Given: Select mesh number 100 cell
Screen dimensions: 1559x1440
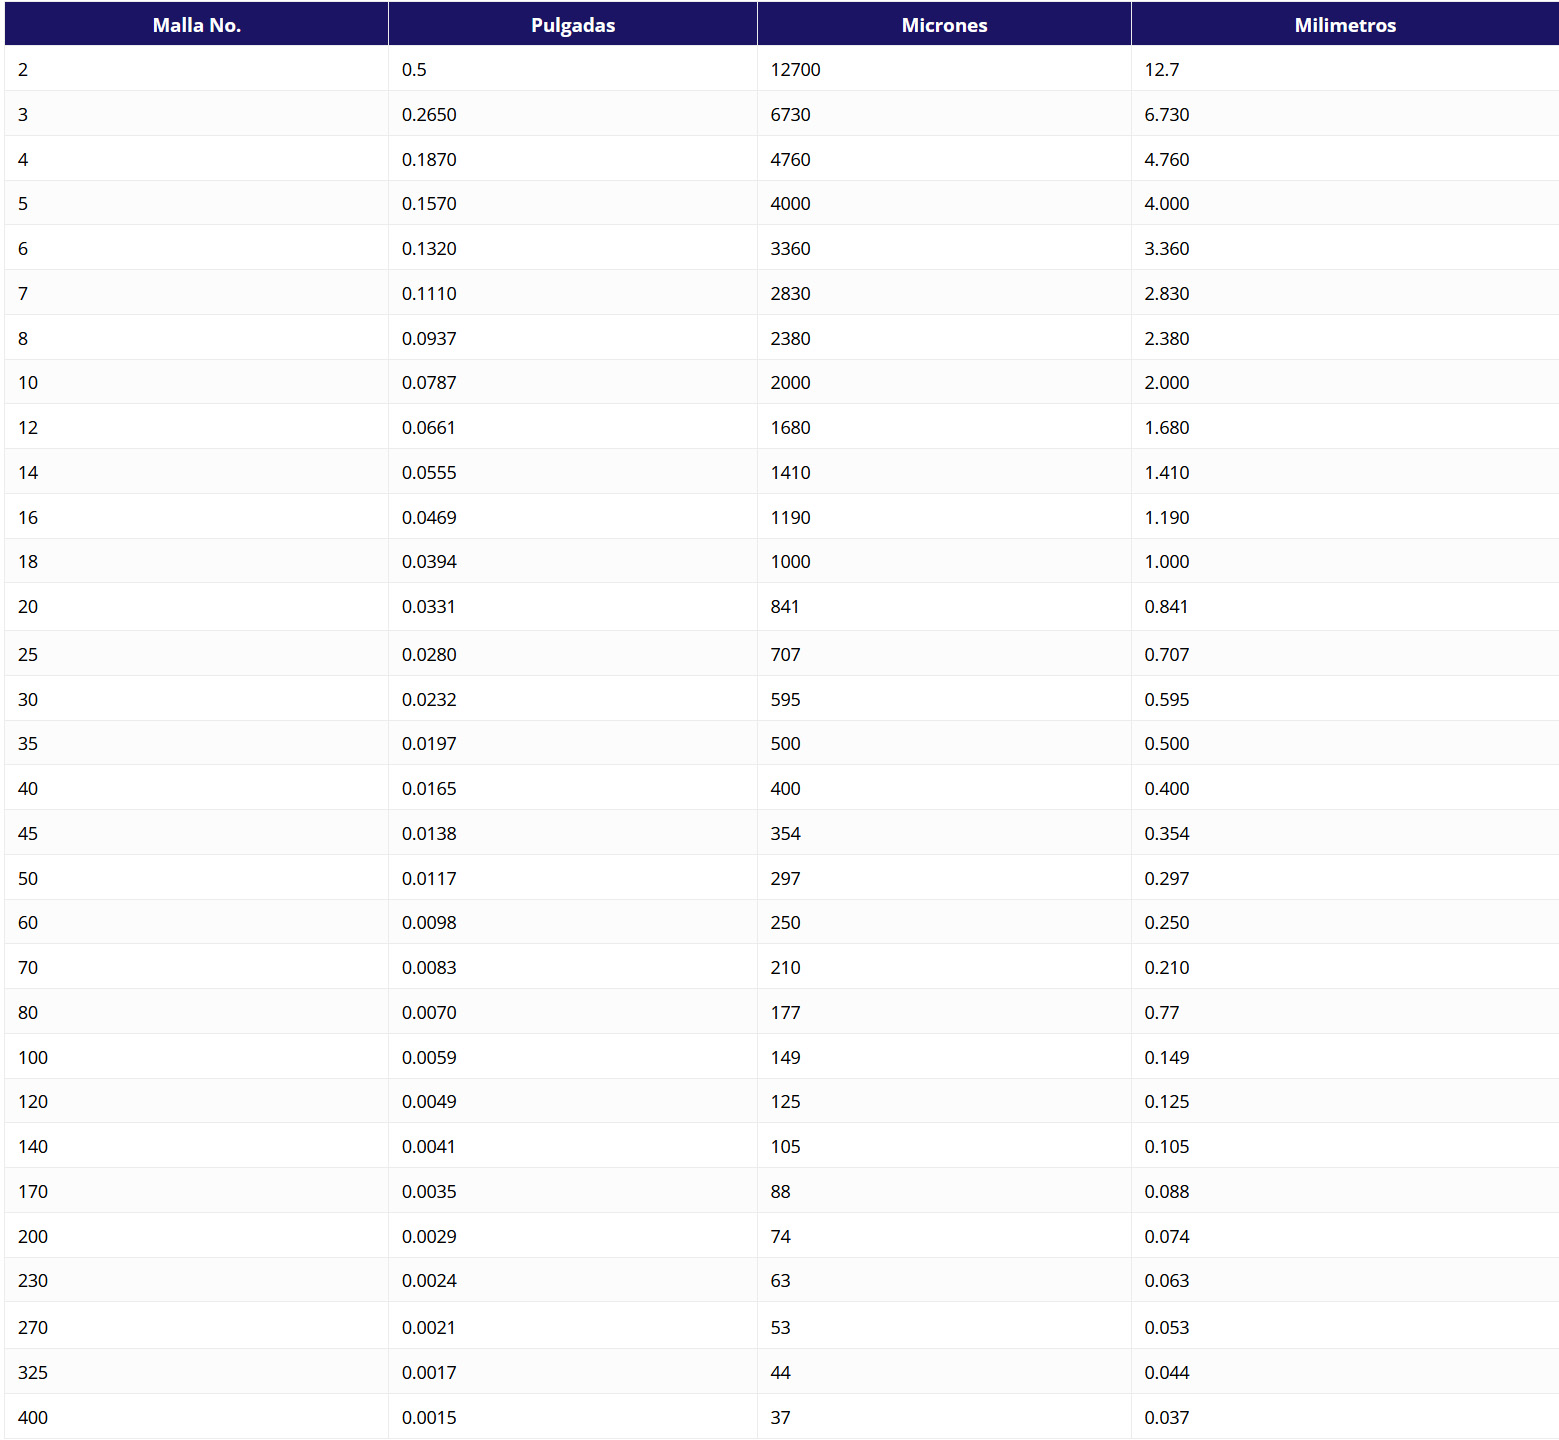Looking at the screenshot, I should coord(33,1058).
